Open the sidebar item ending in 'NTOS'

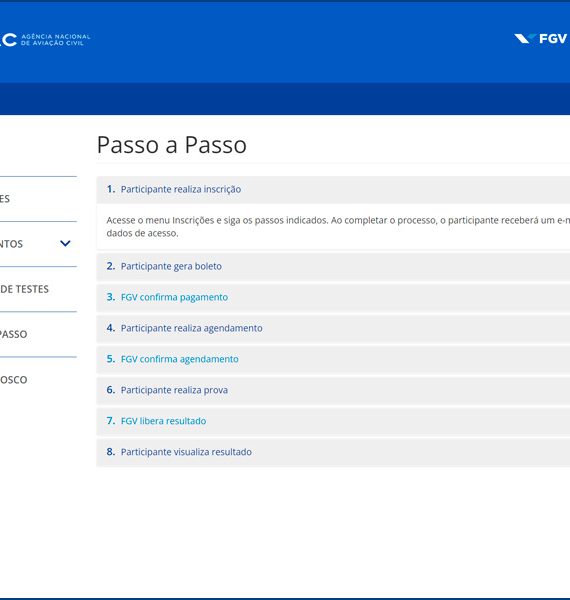[11, 244]
